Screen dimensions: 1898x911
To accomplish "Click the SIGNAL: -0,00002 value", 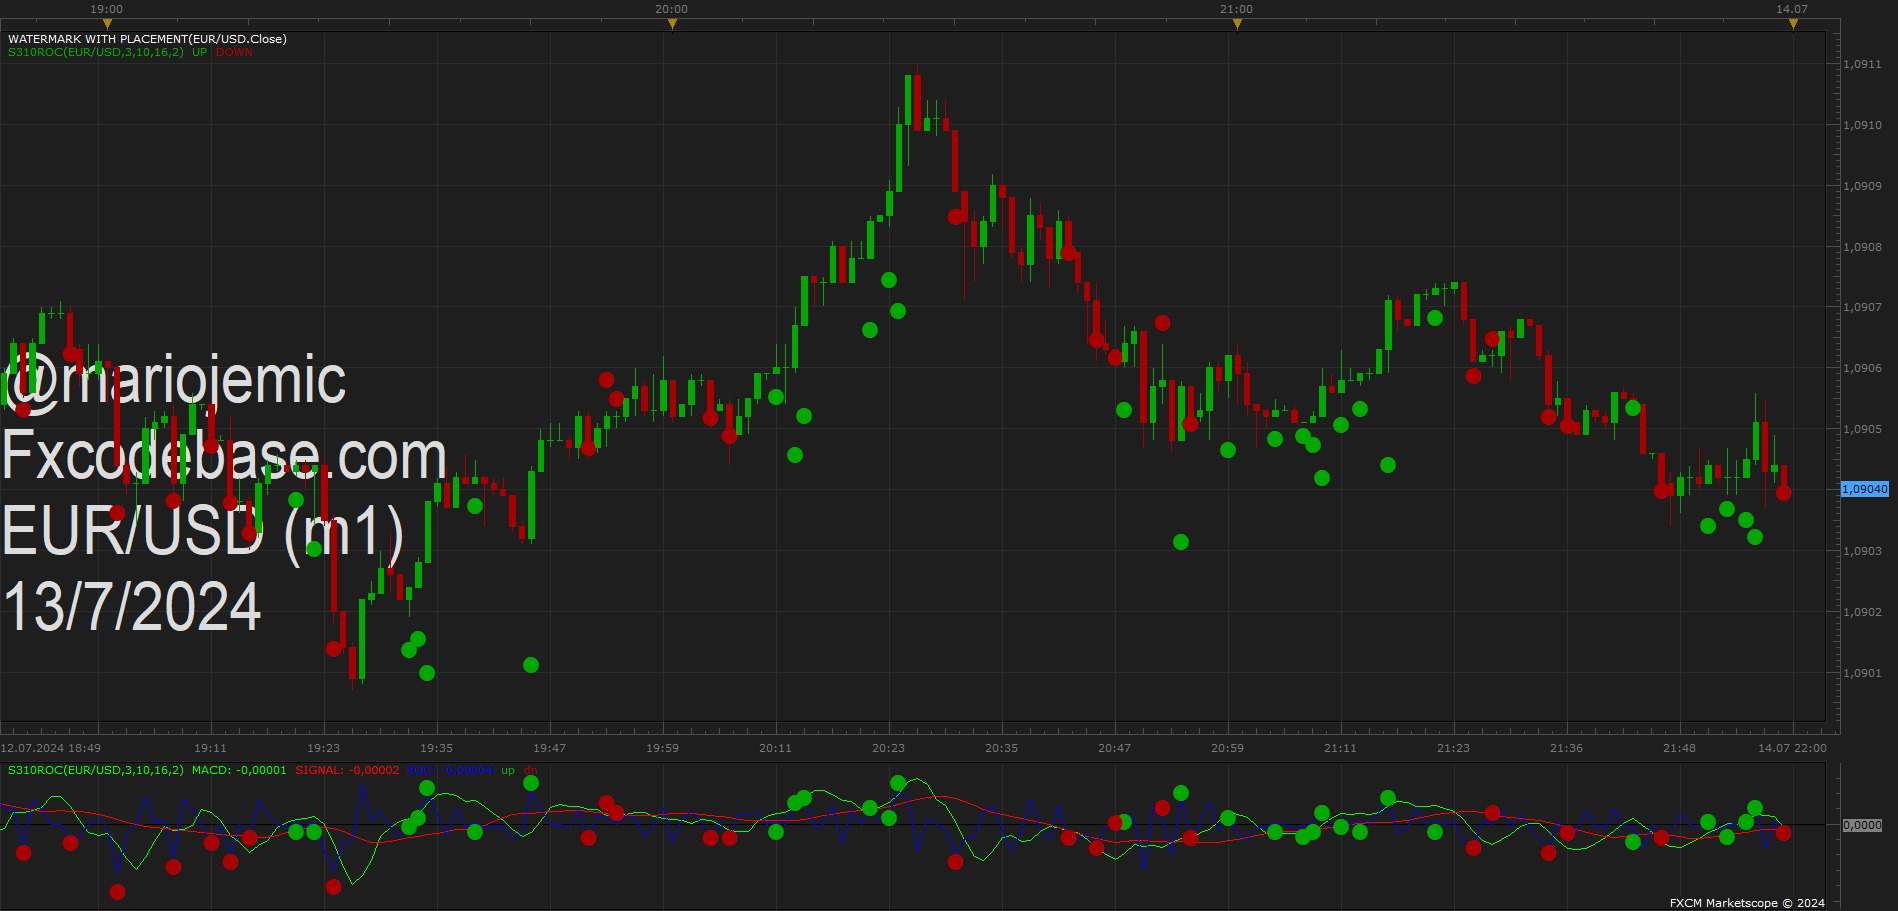I will [347, 770].
